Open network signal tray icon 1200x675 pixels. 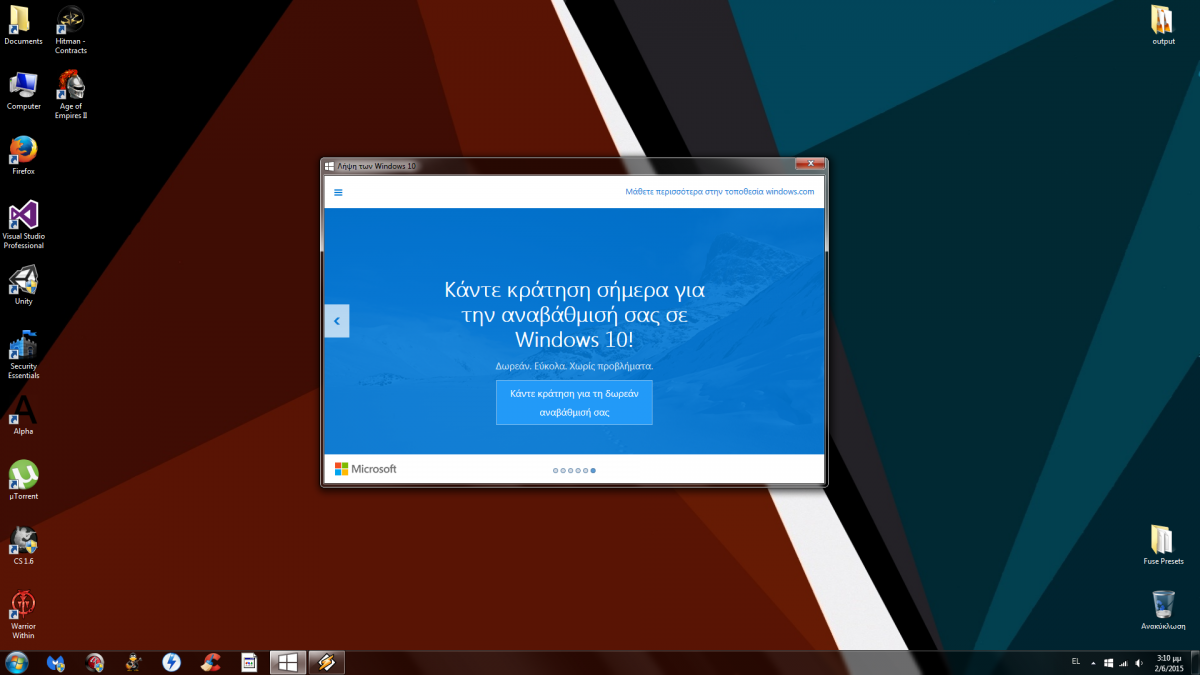point(1124,662)
